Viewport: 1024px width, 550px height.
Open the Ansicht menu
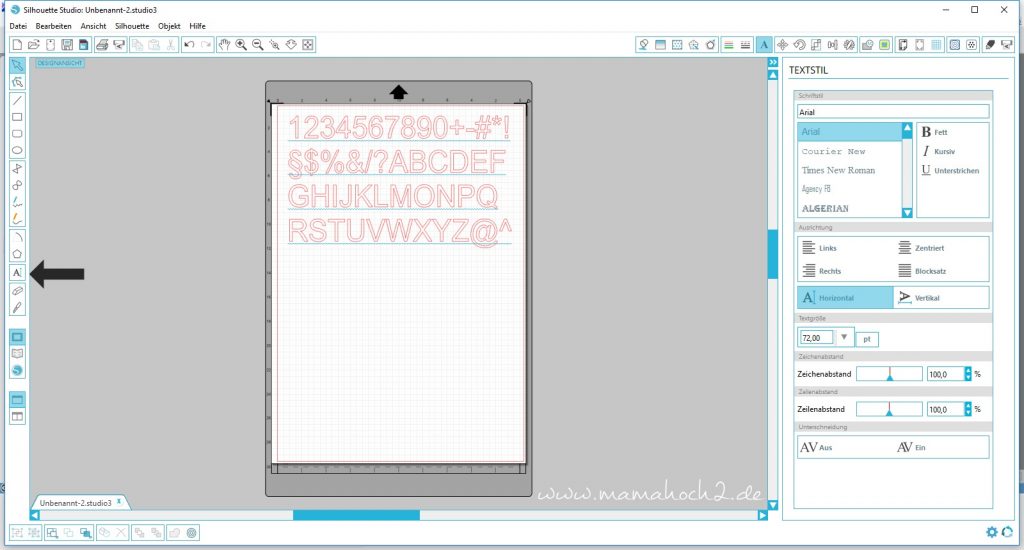[93, 26]
